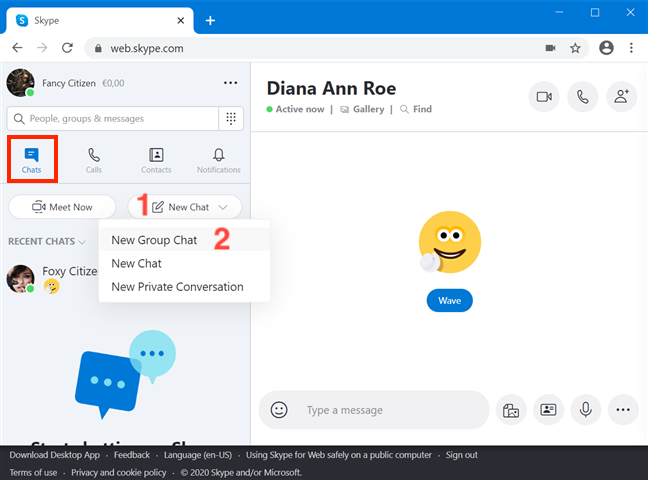
Task: Open the emoji picker smiley
Action: tap(279, 410)
